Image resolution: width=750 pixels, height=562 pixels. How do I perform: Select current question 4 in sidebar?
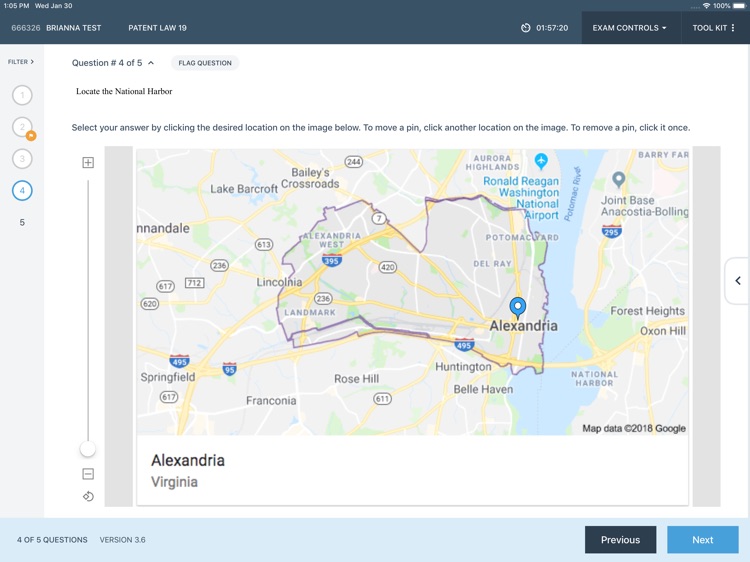tap(22, 190)
